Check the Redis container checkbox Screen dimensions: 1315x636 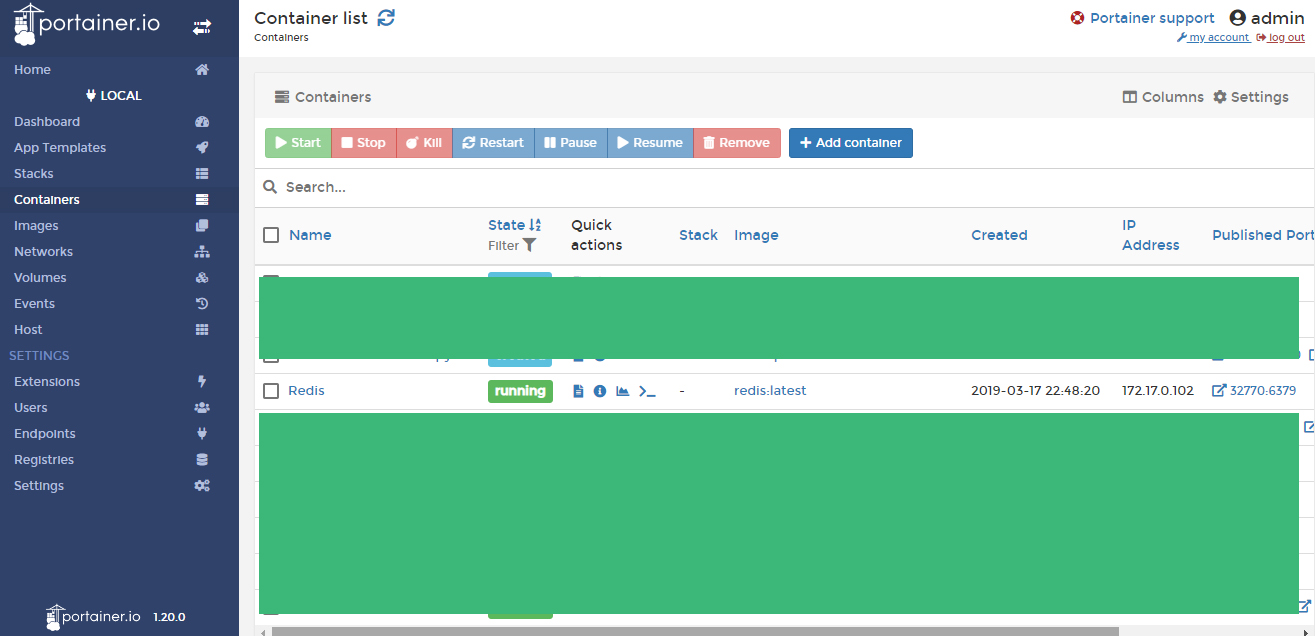(x=271, y=391)
